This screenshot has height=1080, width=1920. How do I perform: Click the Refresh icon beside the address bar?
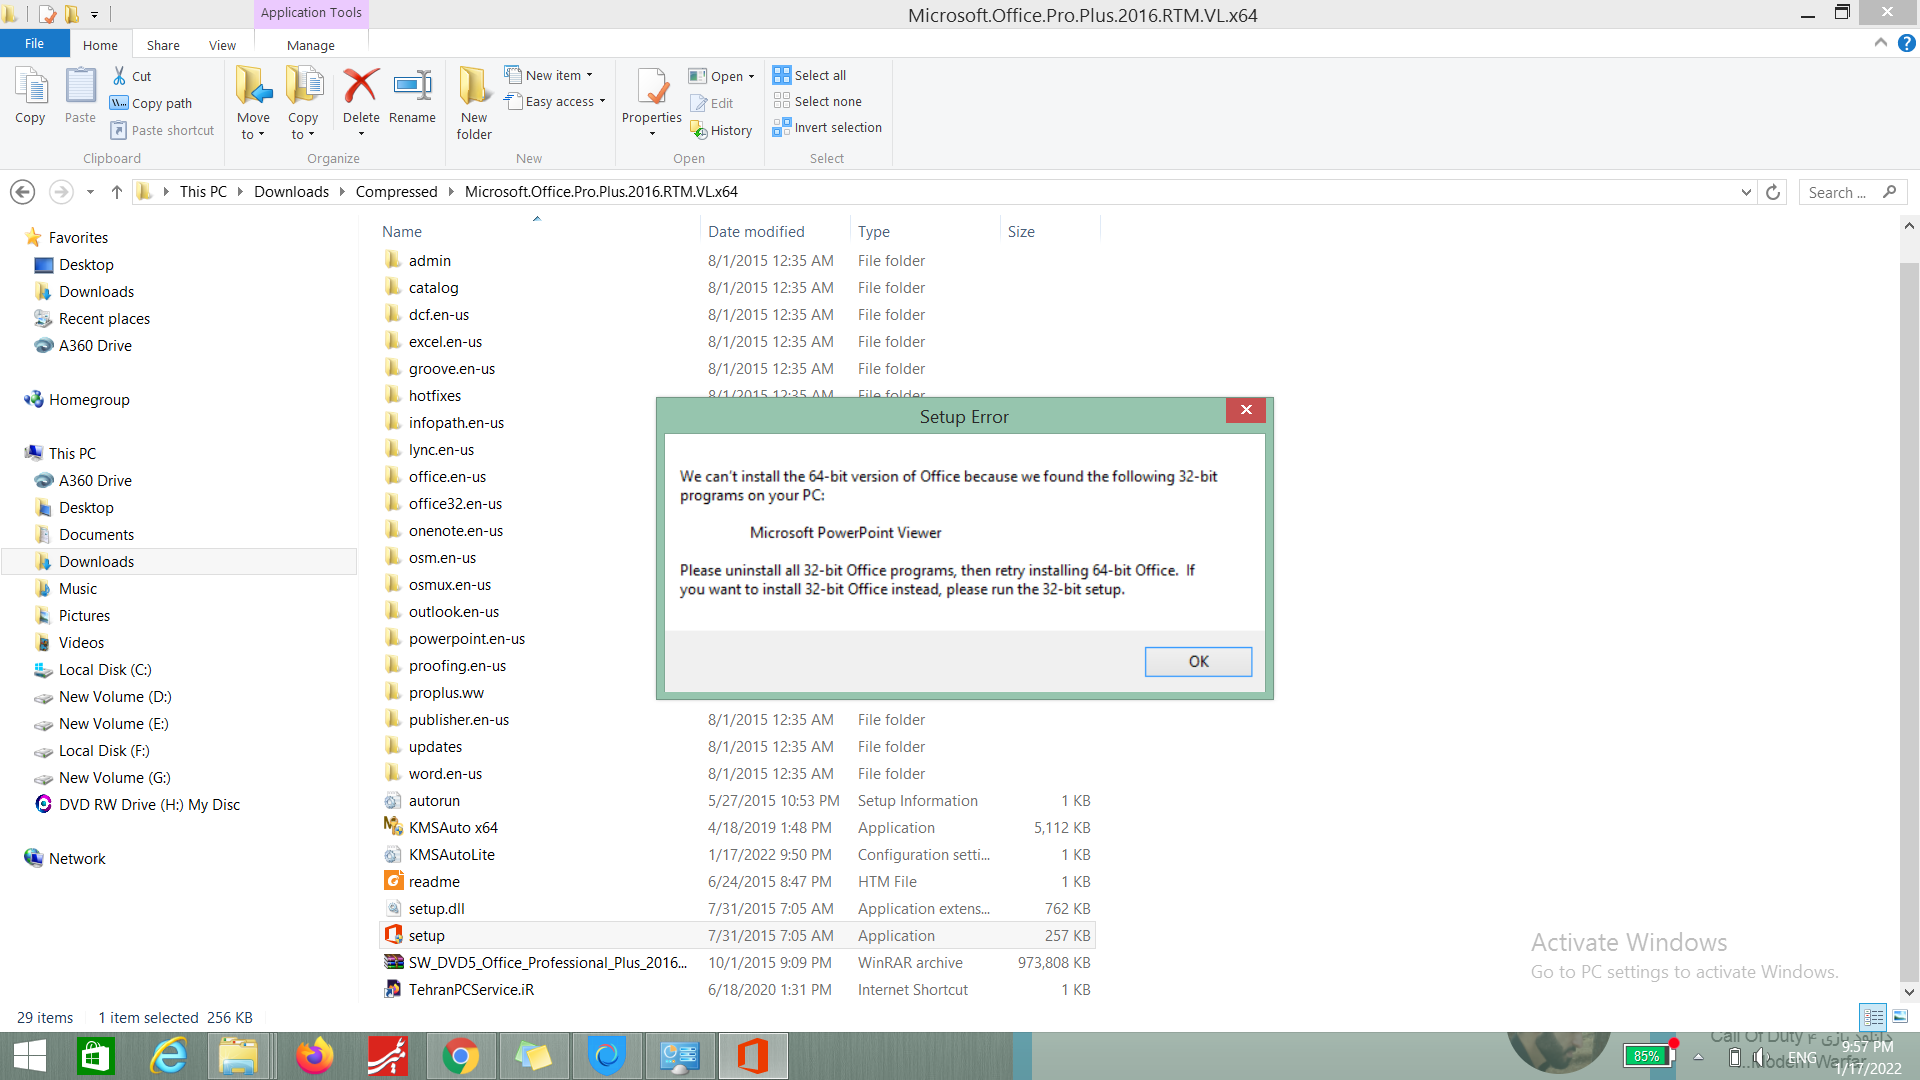(x=1773, y=192)
